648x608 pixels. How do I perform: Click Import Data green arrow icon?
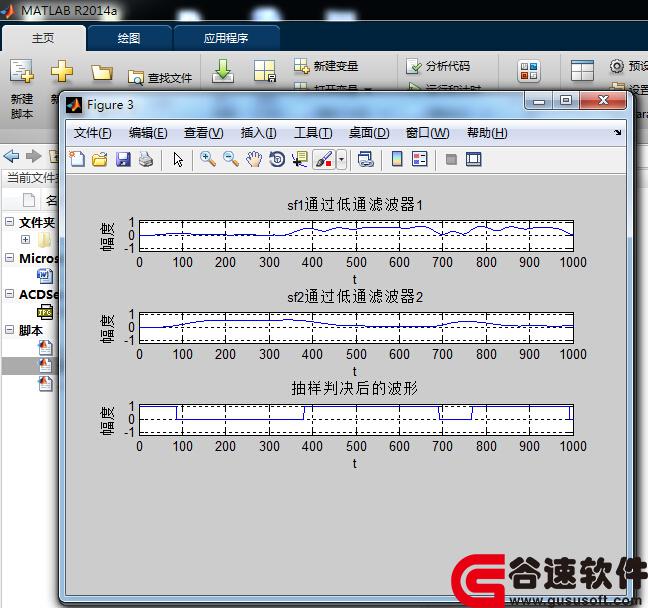(x=223, y=71)
